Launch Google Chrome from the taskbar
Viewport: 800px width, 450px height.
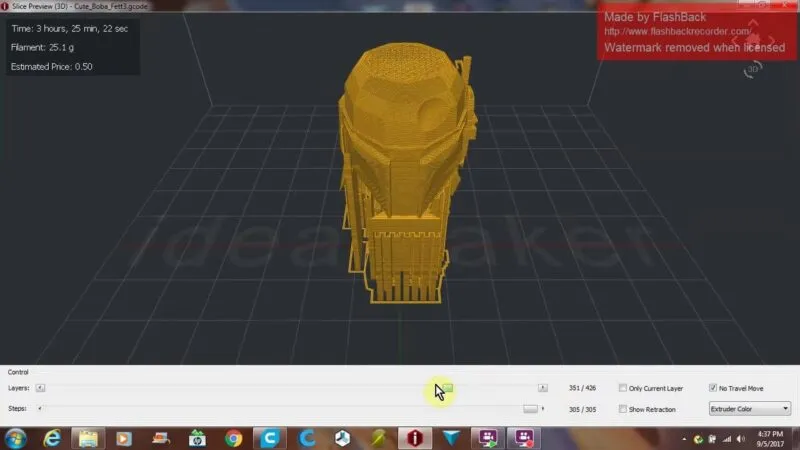click(233, 437)
